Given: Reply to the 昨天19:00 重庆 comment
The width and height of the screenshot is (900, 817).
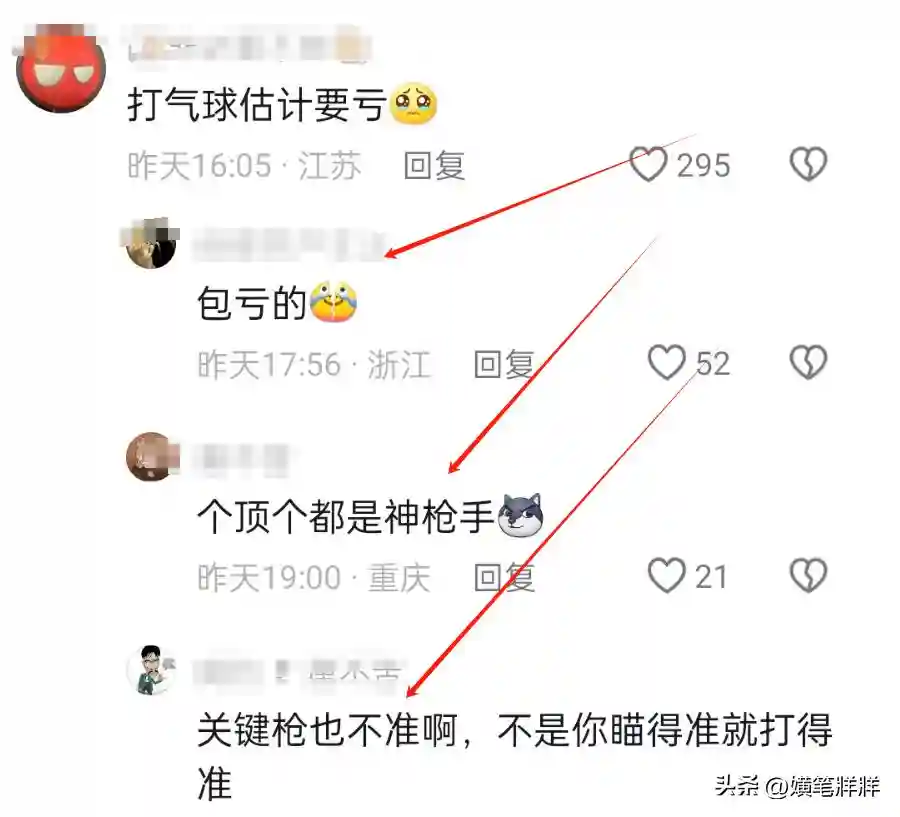Looking at the screenshot, I should (x=504, y=577).
